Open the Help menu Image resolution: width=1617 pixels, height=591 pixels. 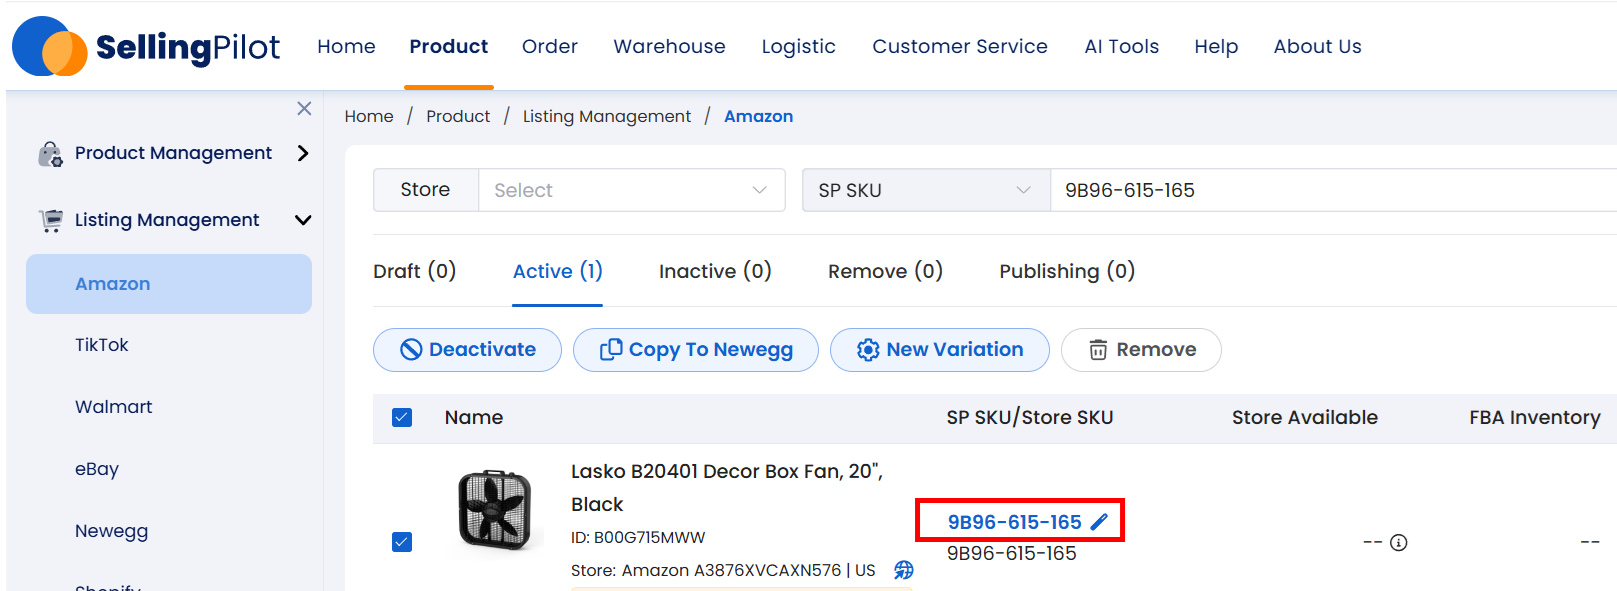coord(1216,46)
